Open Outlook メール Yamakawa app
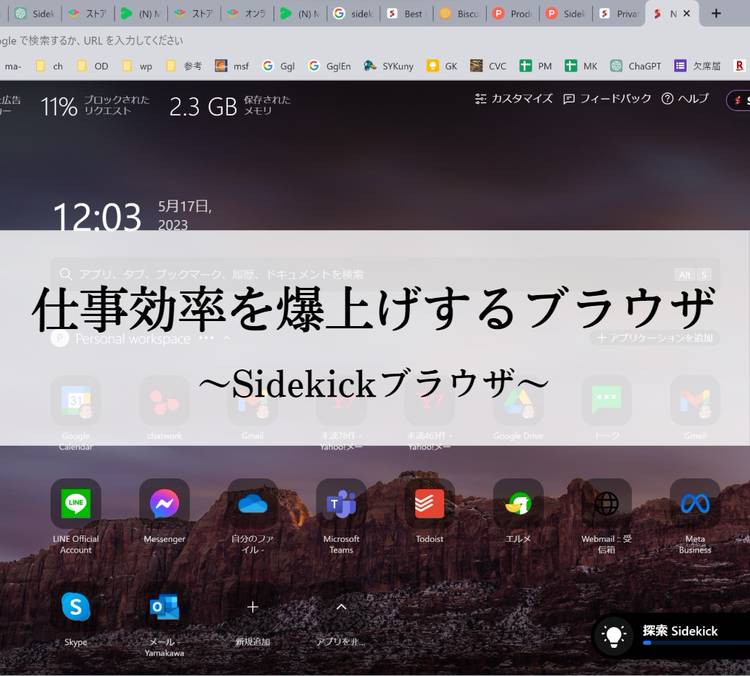 coord(164,607)
